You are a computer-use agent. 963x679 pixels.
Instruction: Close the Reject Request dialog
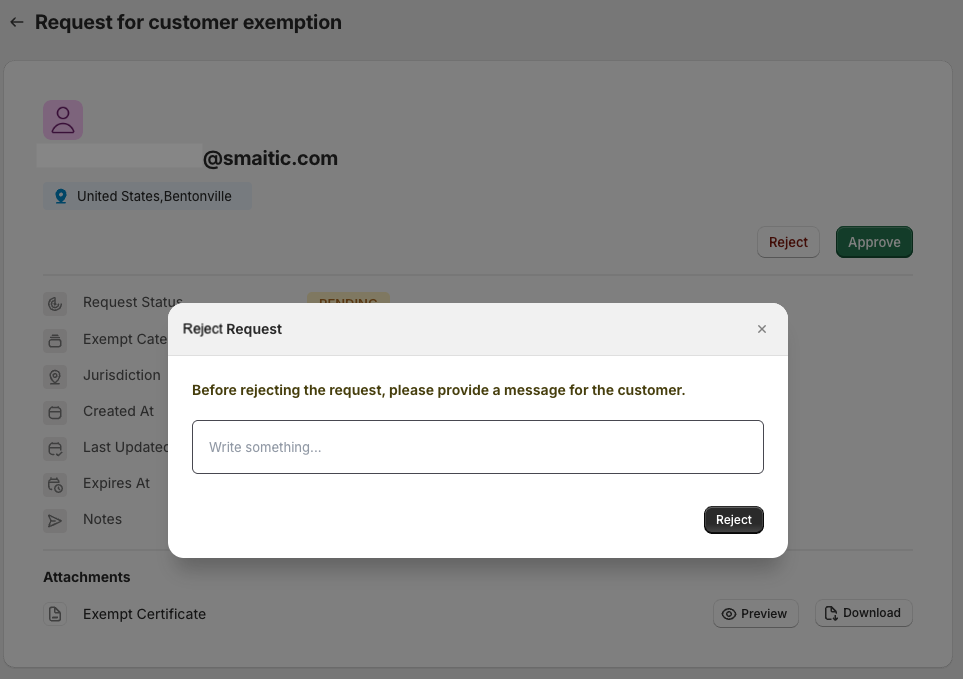(x=762, y=329)
